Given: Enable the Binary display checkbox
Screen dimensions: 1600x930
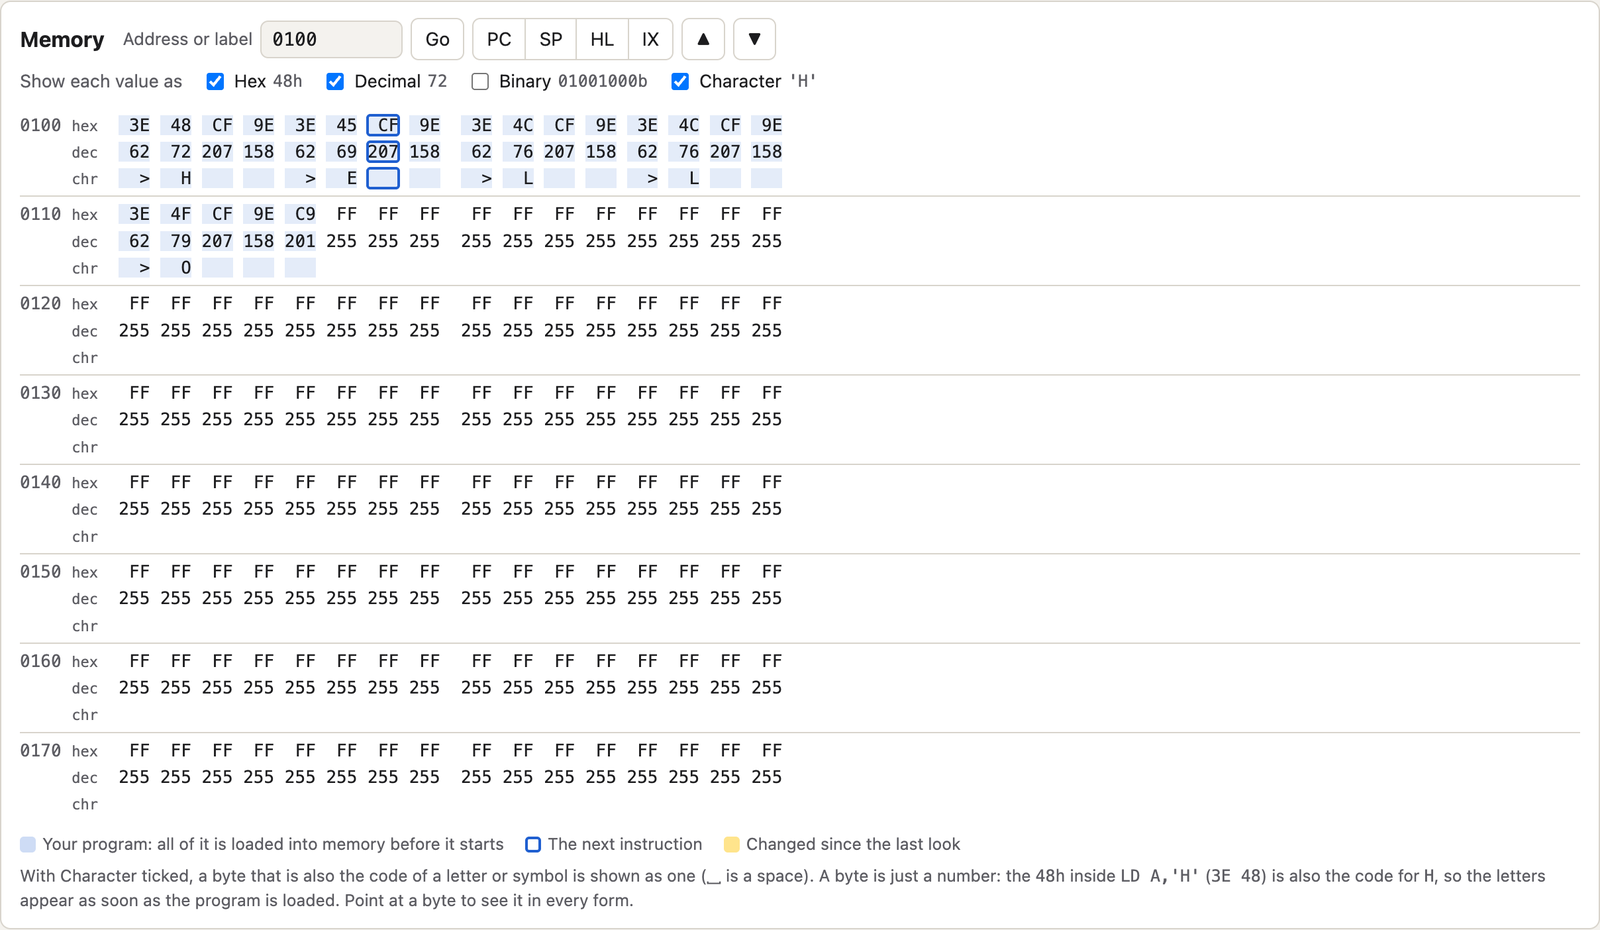Looking at the screenshot, I should pos(480,81).
